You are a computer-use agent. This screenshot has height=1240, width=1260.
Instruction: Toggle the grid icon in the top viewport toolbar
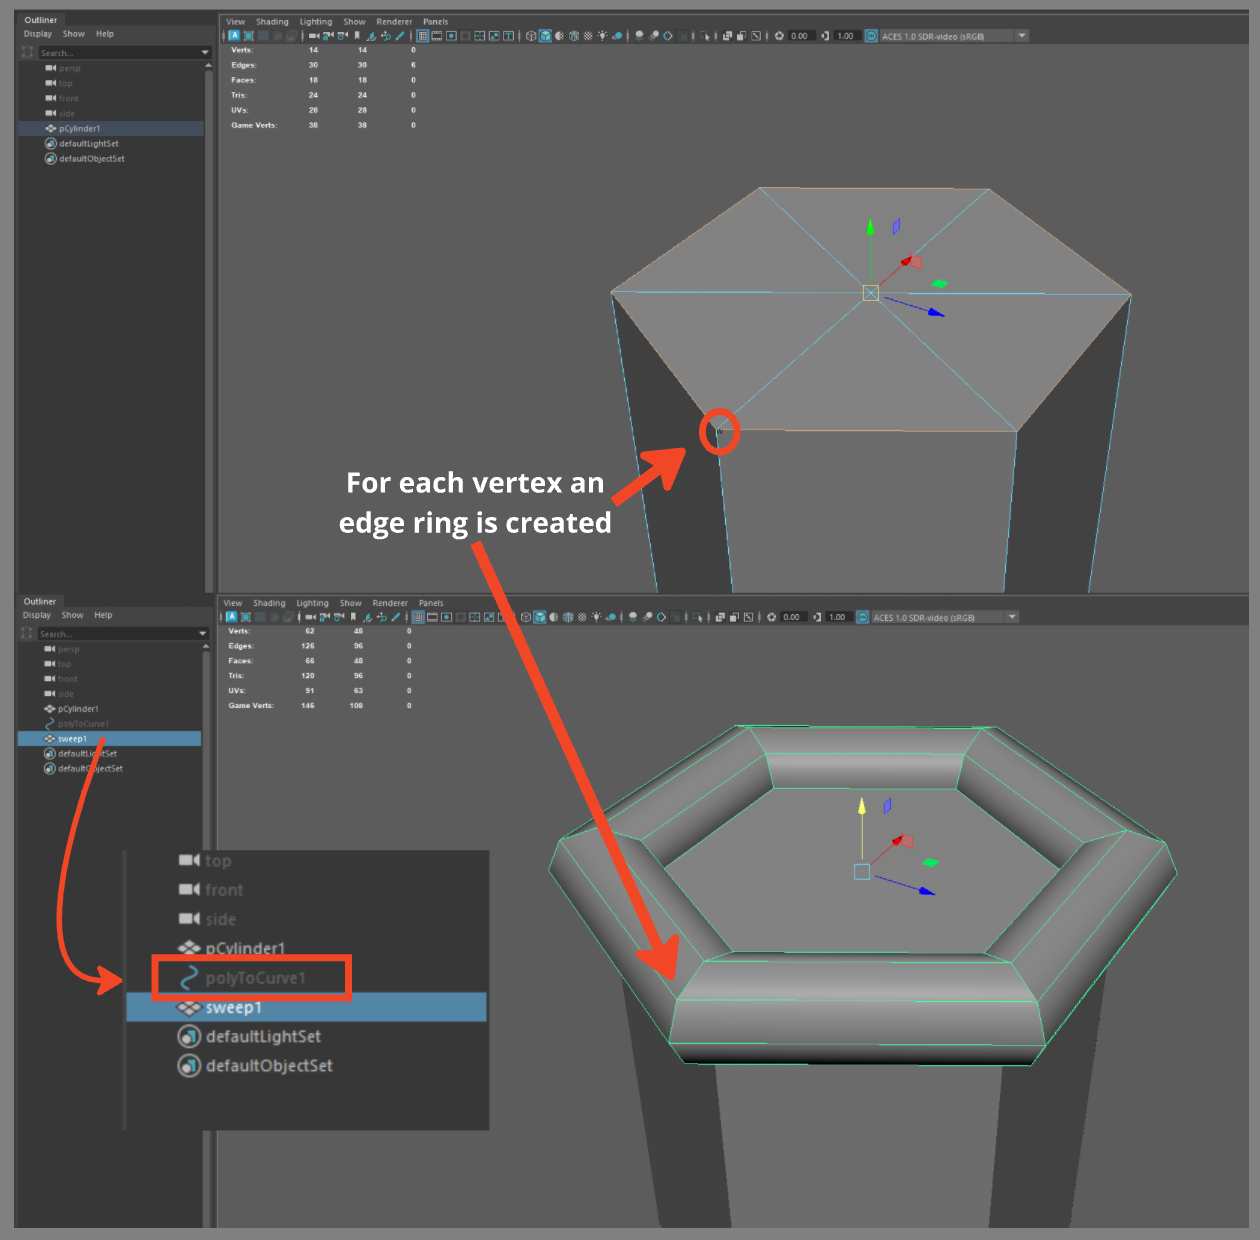[423, 36]
